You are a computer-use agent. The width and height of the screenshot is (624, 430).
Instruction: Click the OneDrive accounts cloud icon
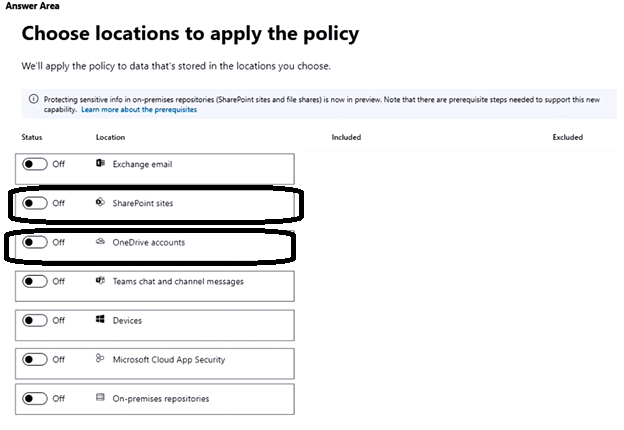click(x=100, y=242)
